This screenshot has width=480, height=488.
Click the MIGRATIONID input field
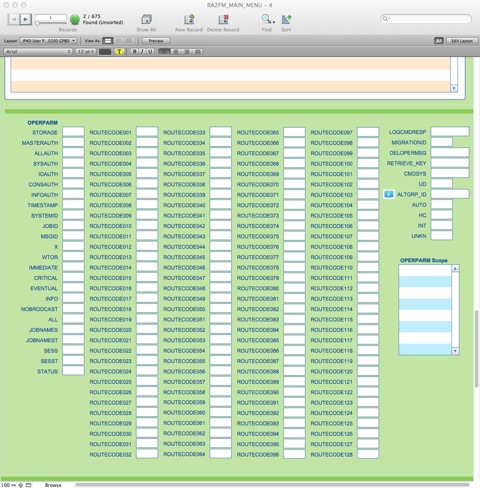click(442, 142)
